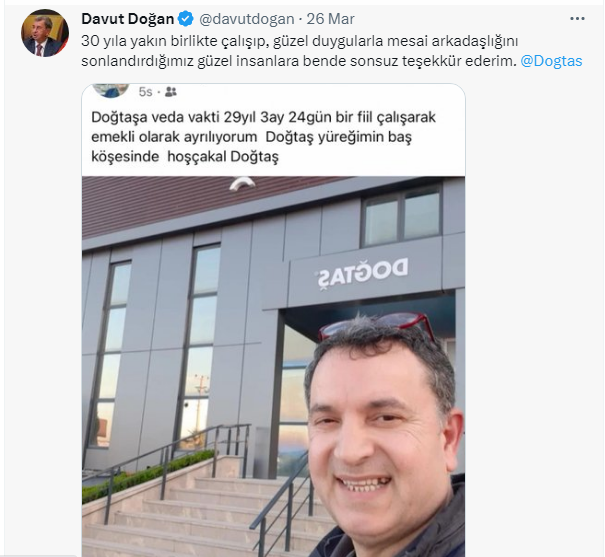Open the @Dogtas mention link
The image size is (605, 557).
tap(551, 61)
